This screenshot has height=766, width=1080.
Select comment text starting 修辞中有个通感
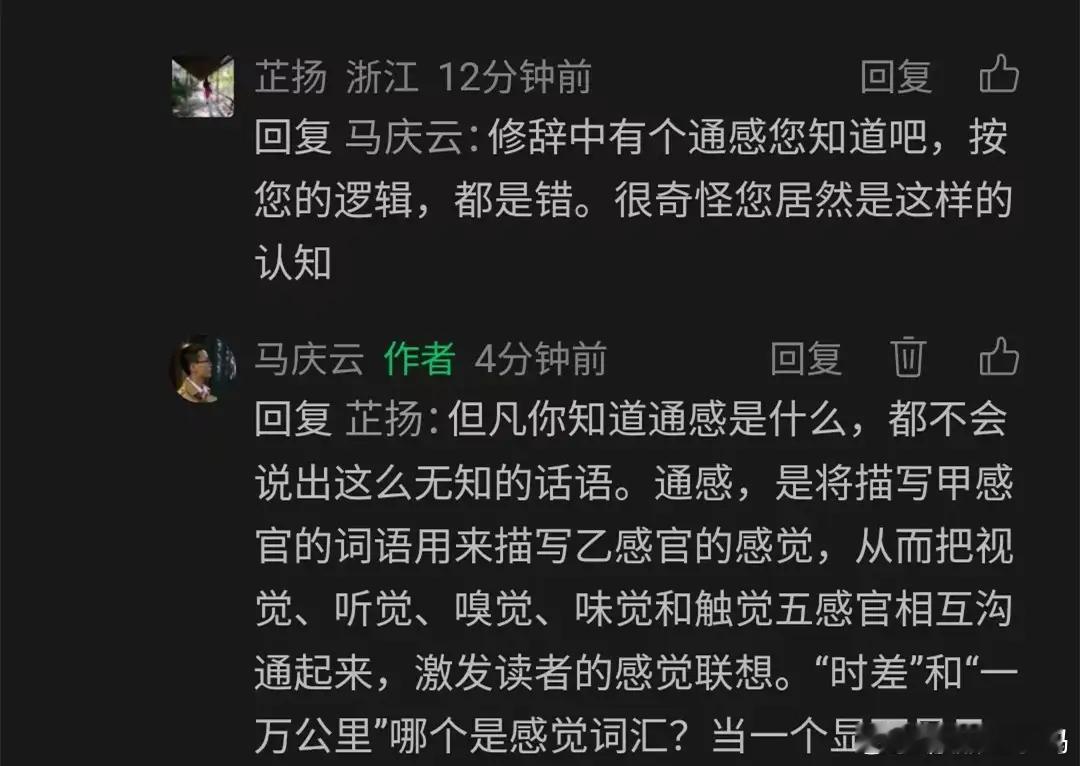tap(634, 199)
